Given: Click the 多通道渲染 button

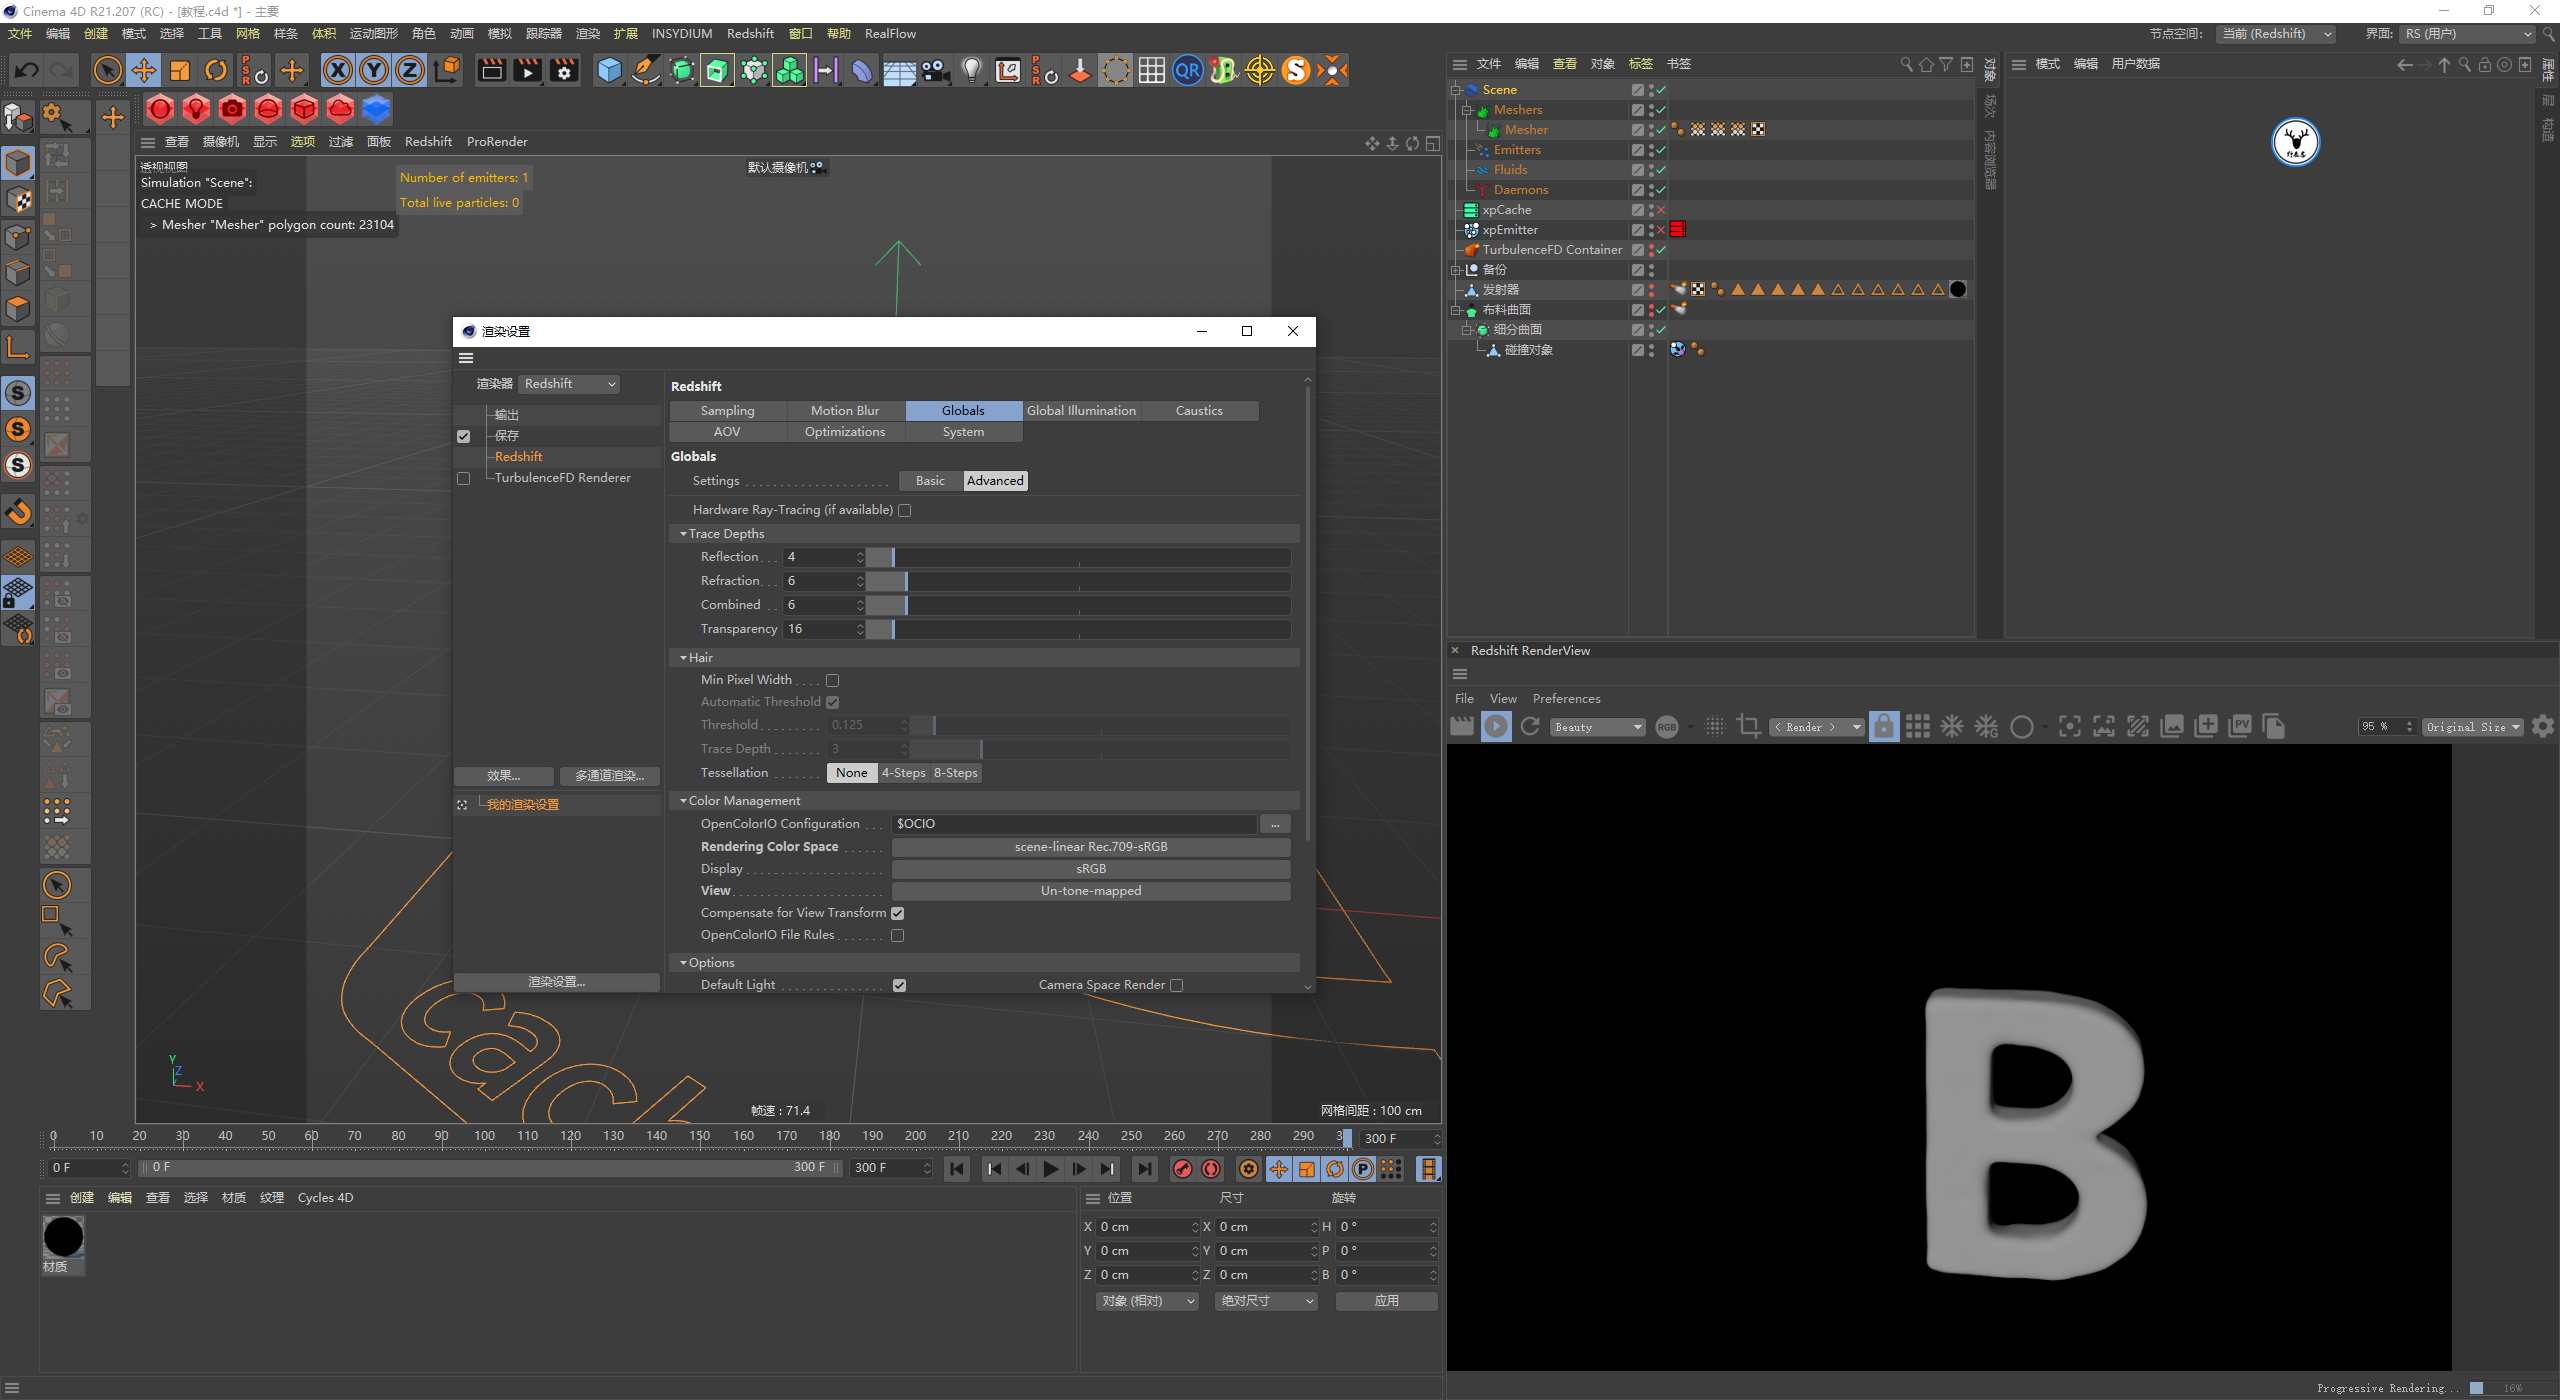Looking at the screenshot, I should tap(609, 776).
